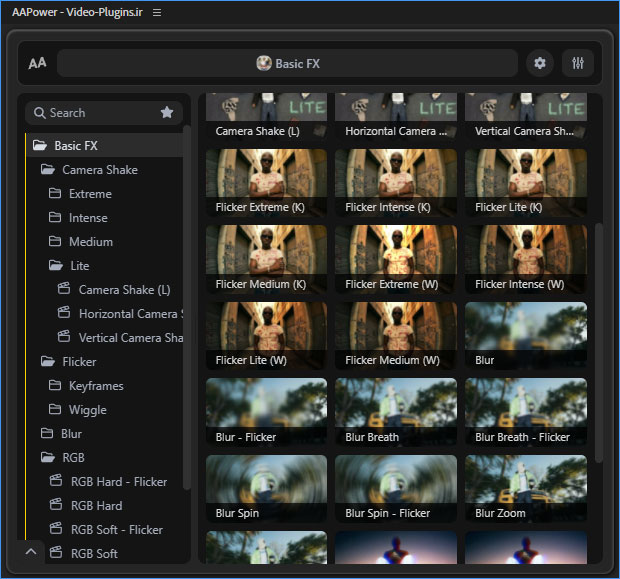Choose the Flicker Extreme (K) preset thumbnail
Image resolution: width=620 pixels, height=579 pixels.
click(x=266, y=183)
